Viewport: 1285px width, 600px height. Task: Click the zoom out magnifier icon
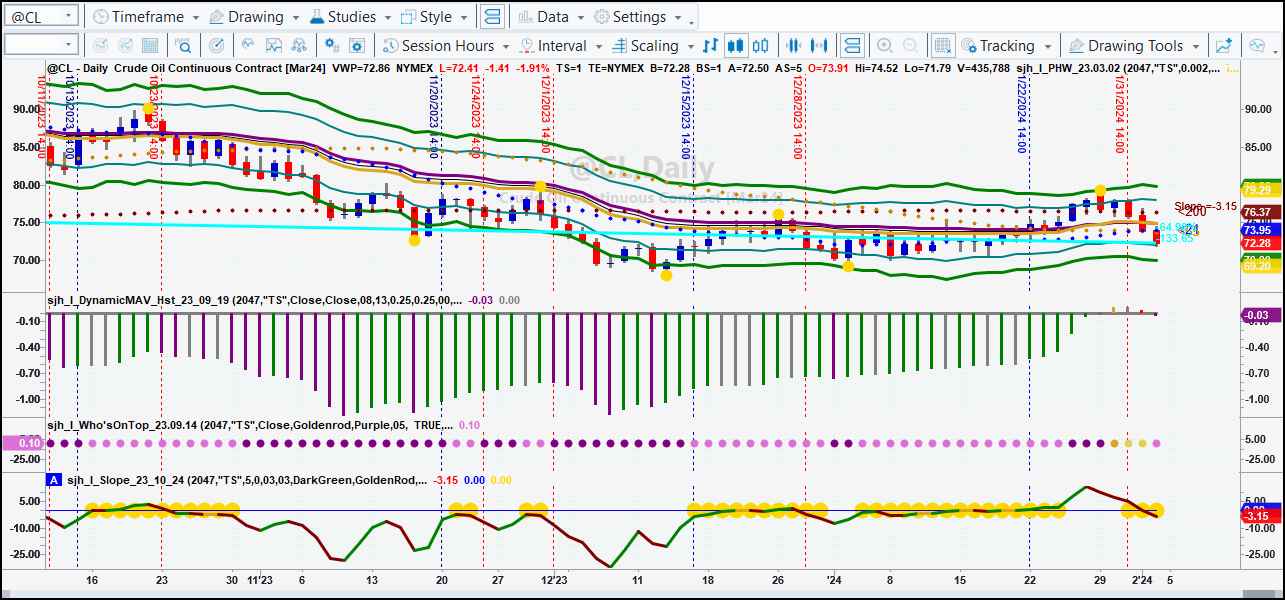[910, 45]
